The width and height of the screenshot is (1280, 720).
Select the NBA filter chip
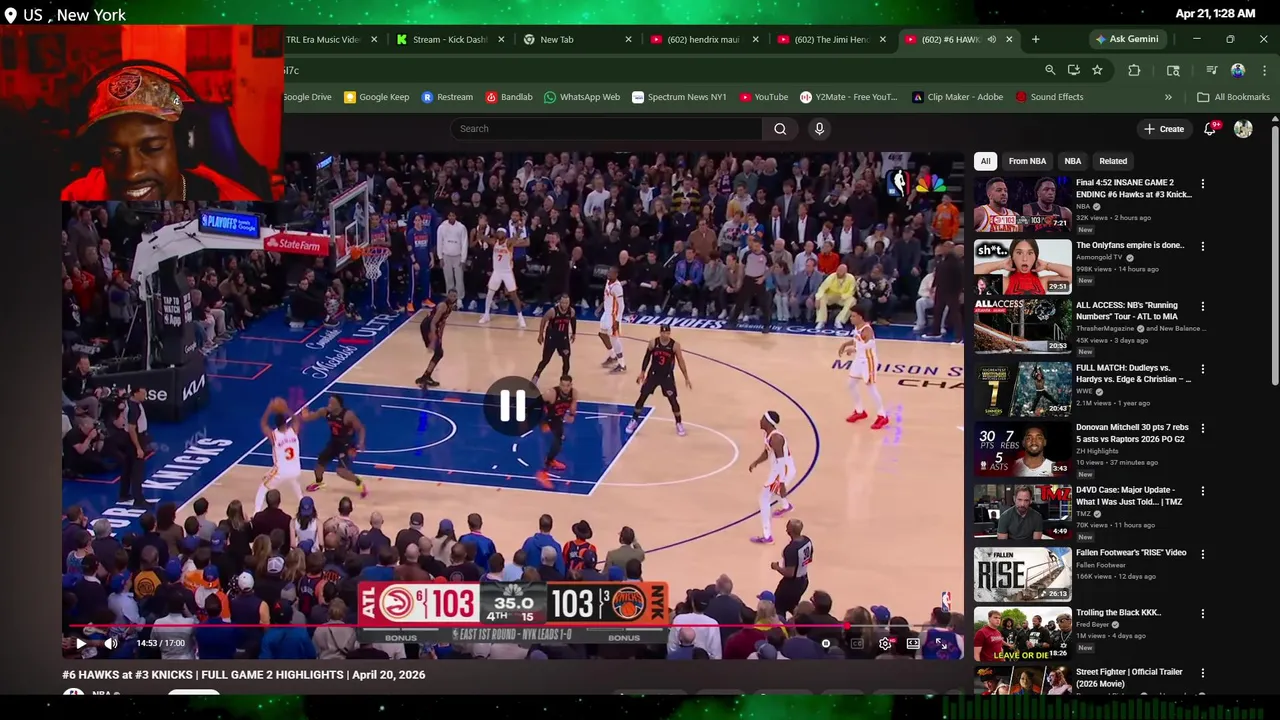(1072, 161)
